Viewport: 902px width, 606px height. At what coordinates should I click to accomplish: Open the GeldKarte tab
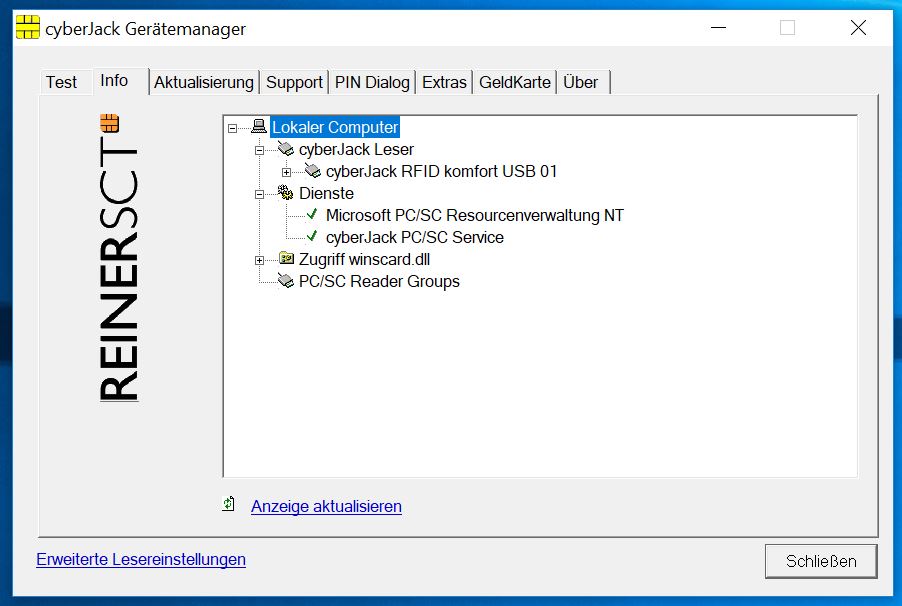515,82
